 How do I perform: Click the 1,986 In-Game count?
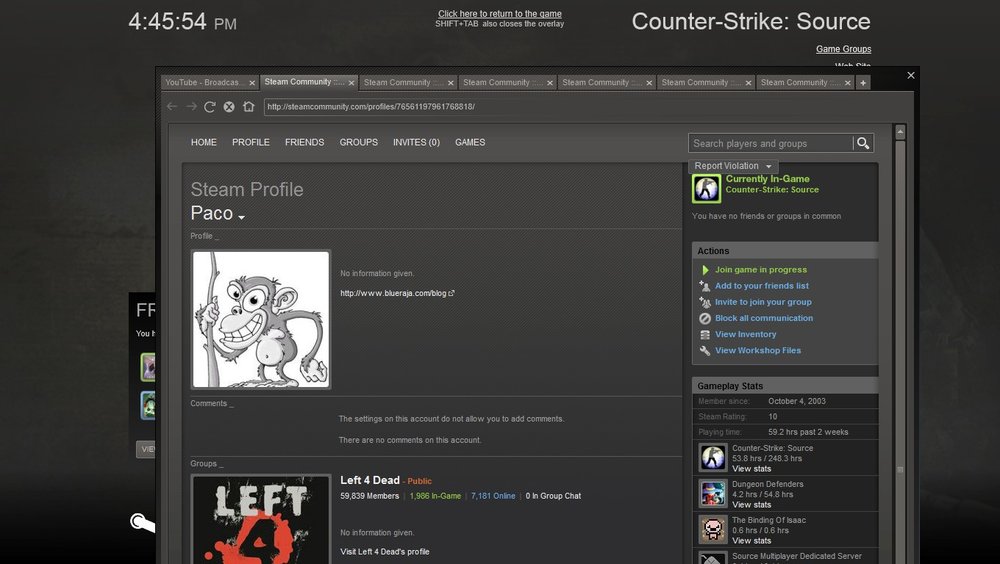[x=435, y=496]
